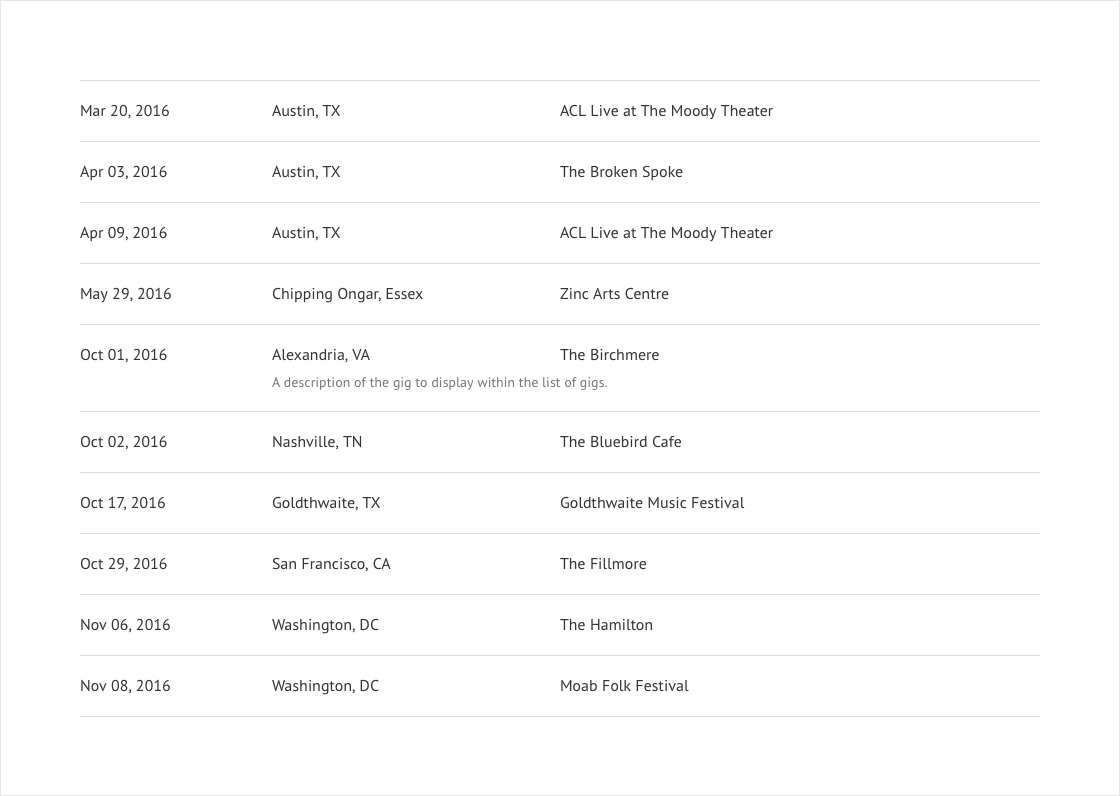The image size is (1120, 796).
Task: Open The Fillmore venue listing
Action: (603, 564)
